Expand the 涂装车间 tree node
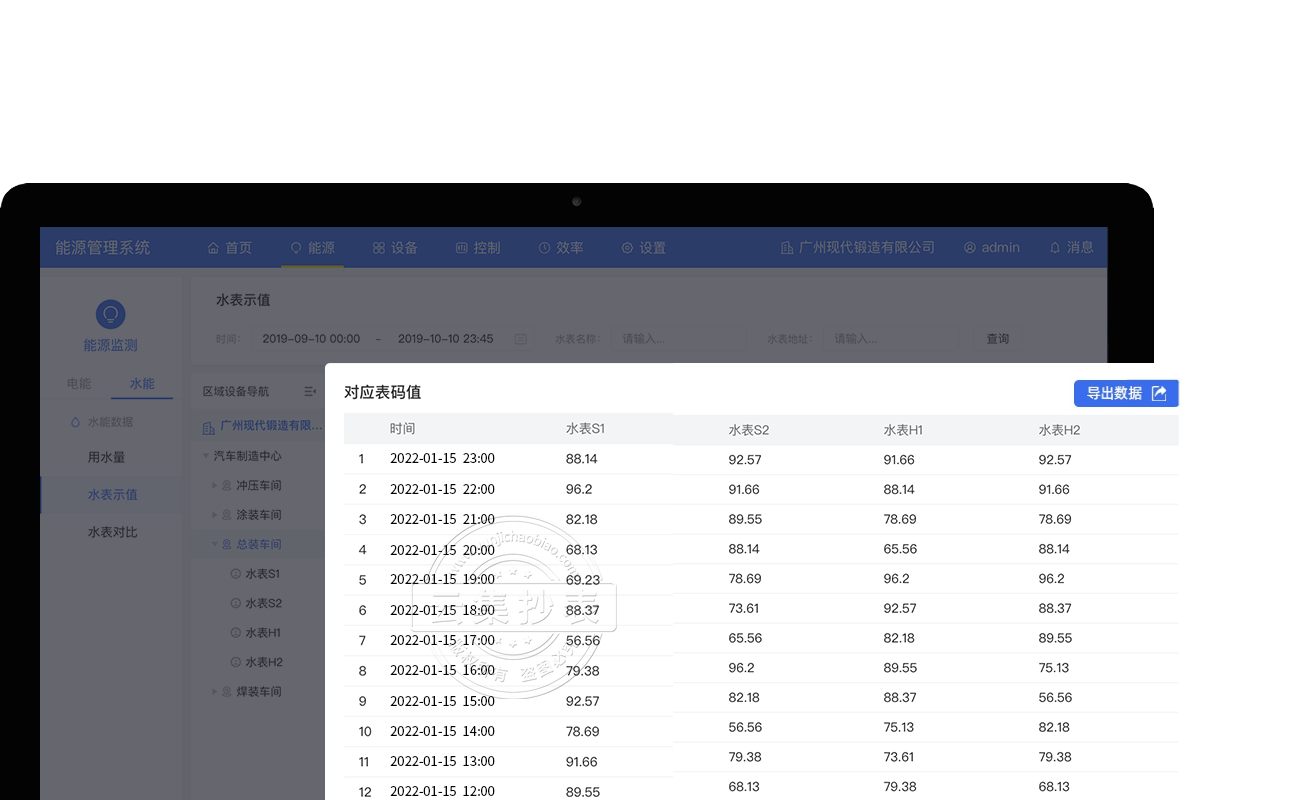Screen dimensions: 1300x800 tap(214, 515)
